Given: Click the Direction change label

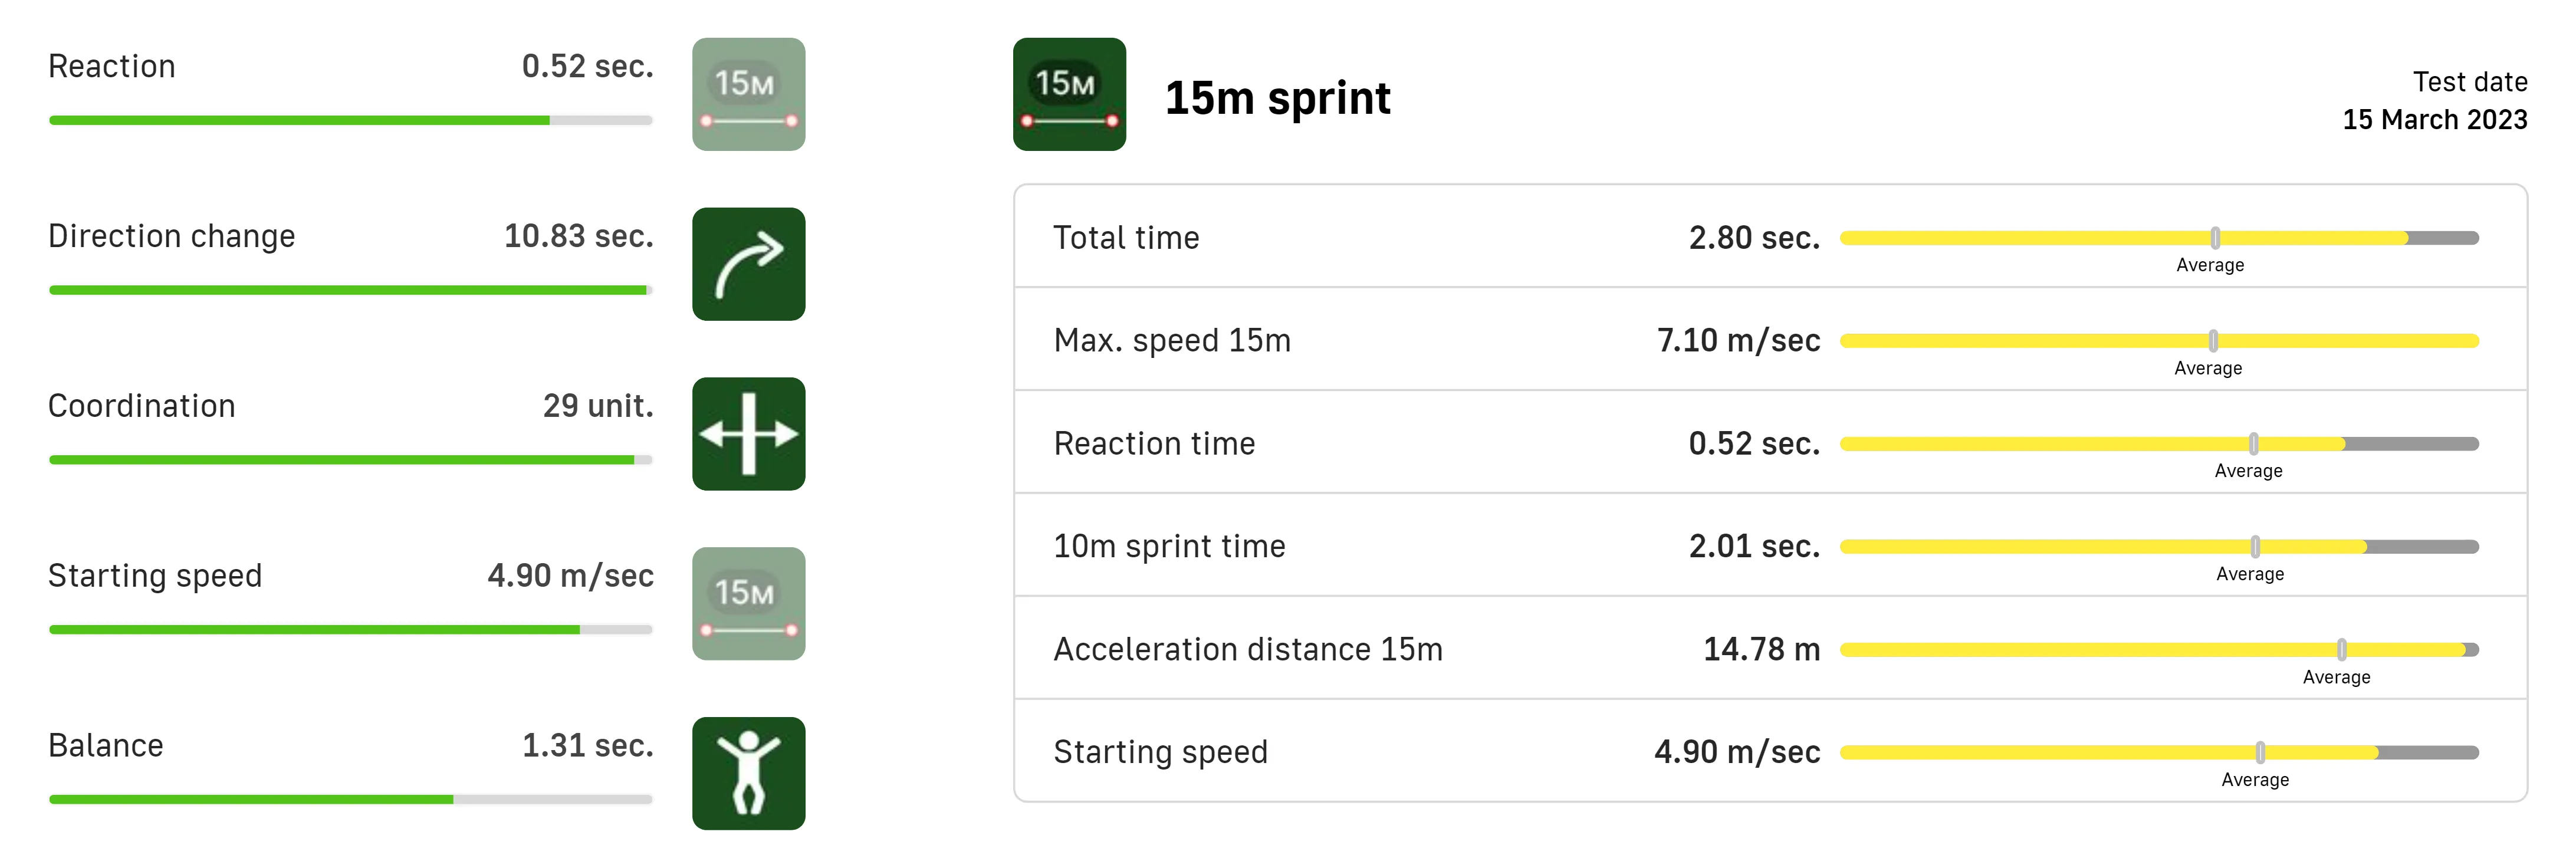Looking at the screenshot, I should [172, 236].
